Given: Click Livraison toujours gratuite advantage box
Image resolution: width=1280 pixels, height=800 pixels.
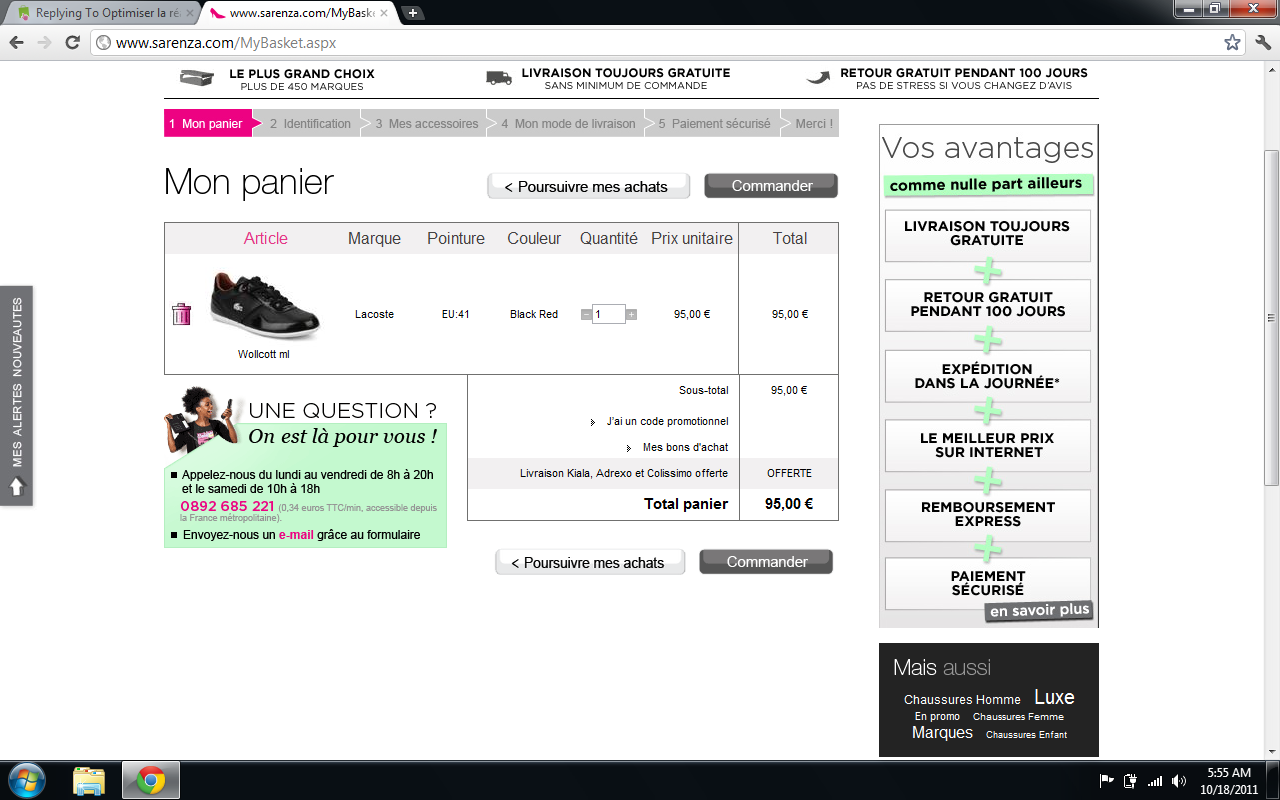Looking at the screenshot, I should [987, 235].
